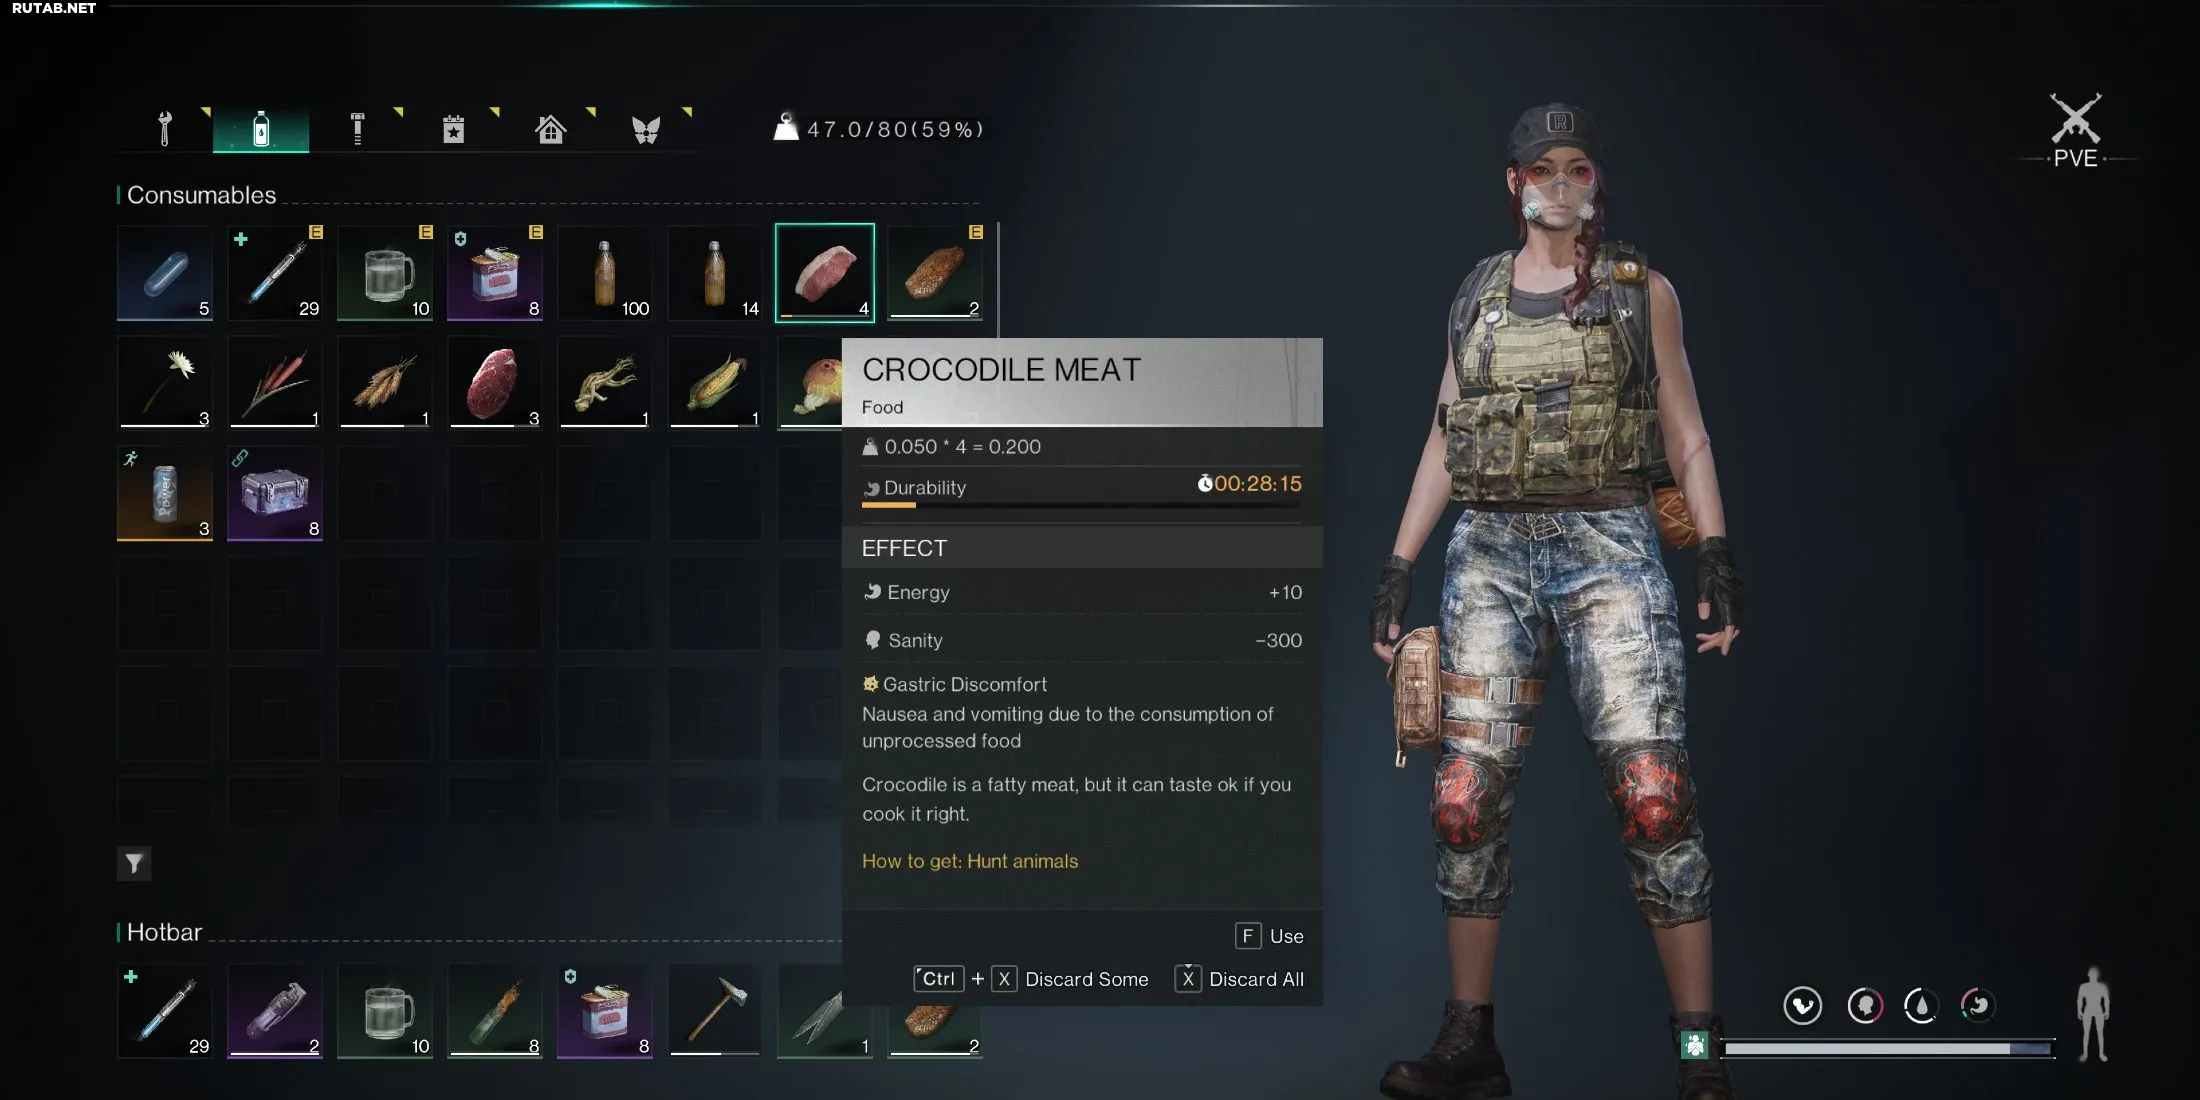Click the character body silhouette icon

click(x=2093, y=1014)
